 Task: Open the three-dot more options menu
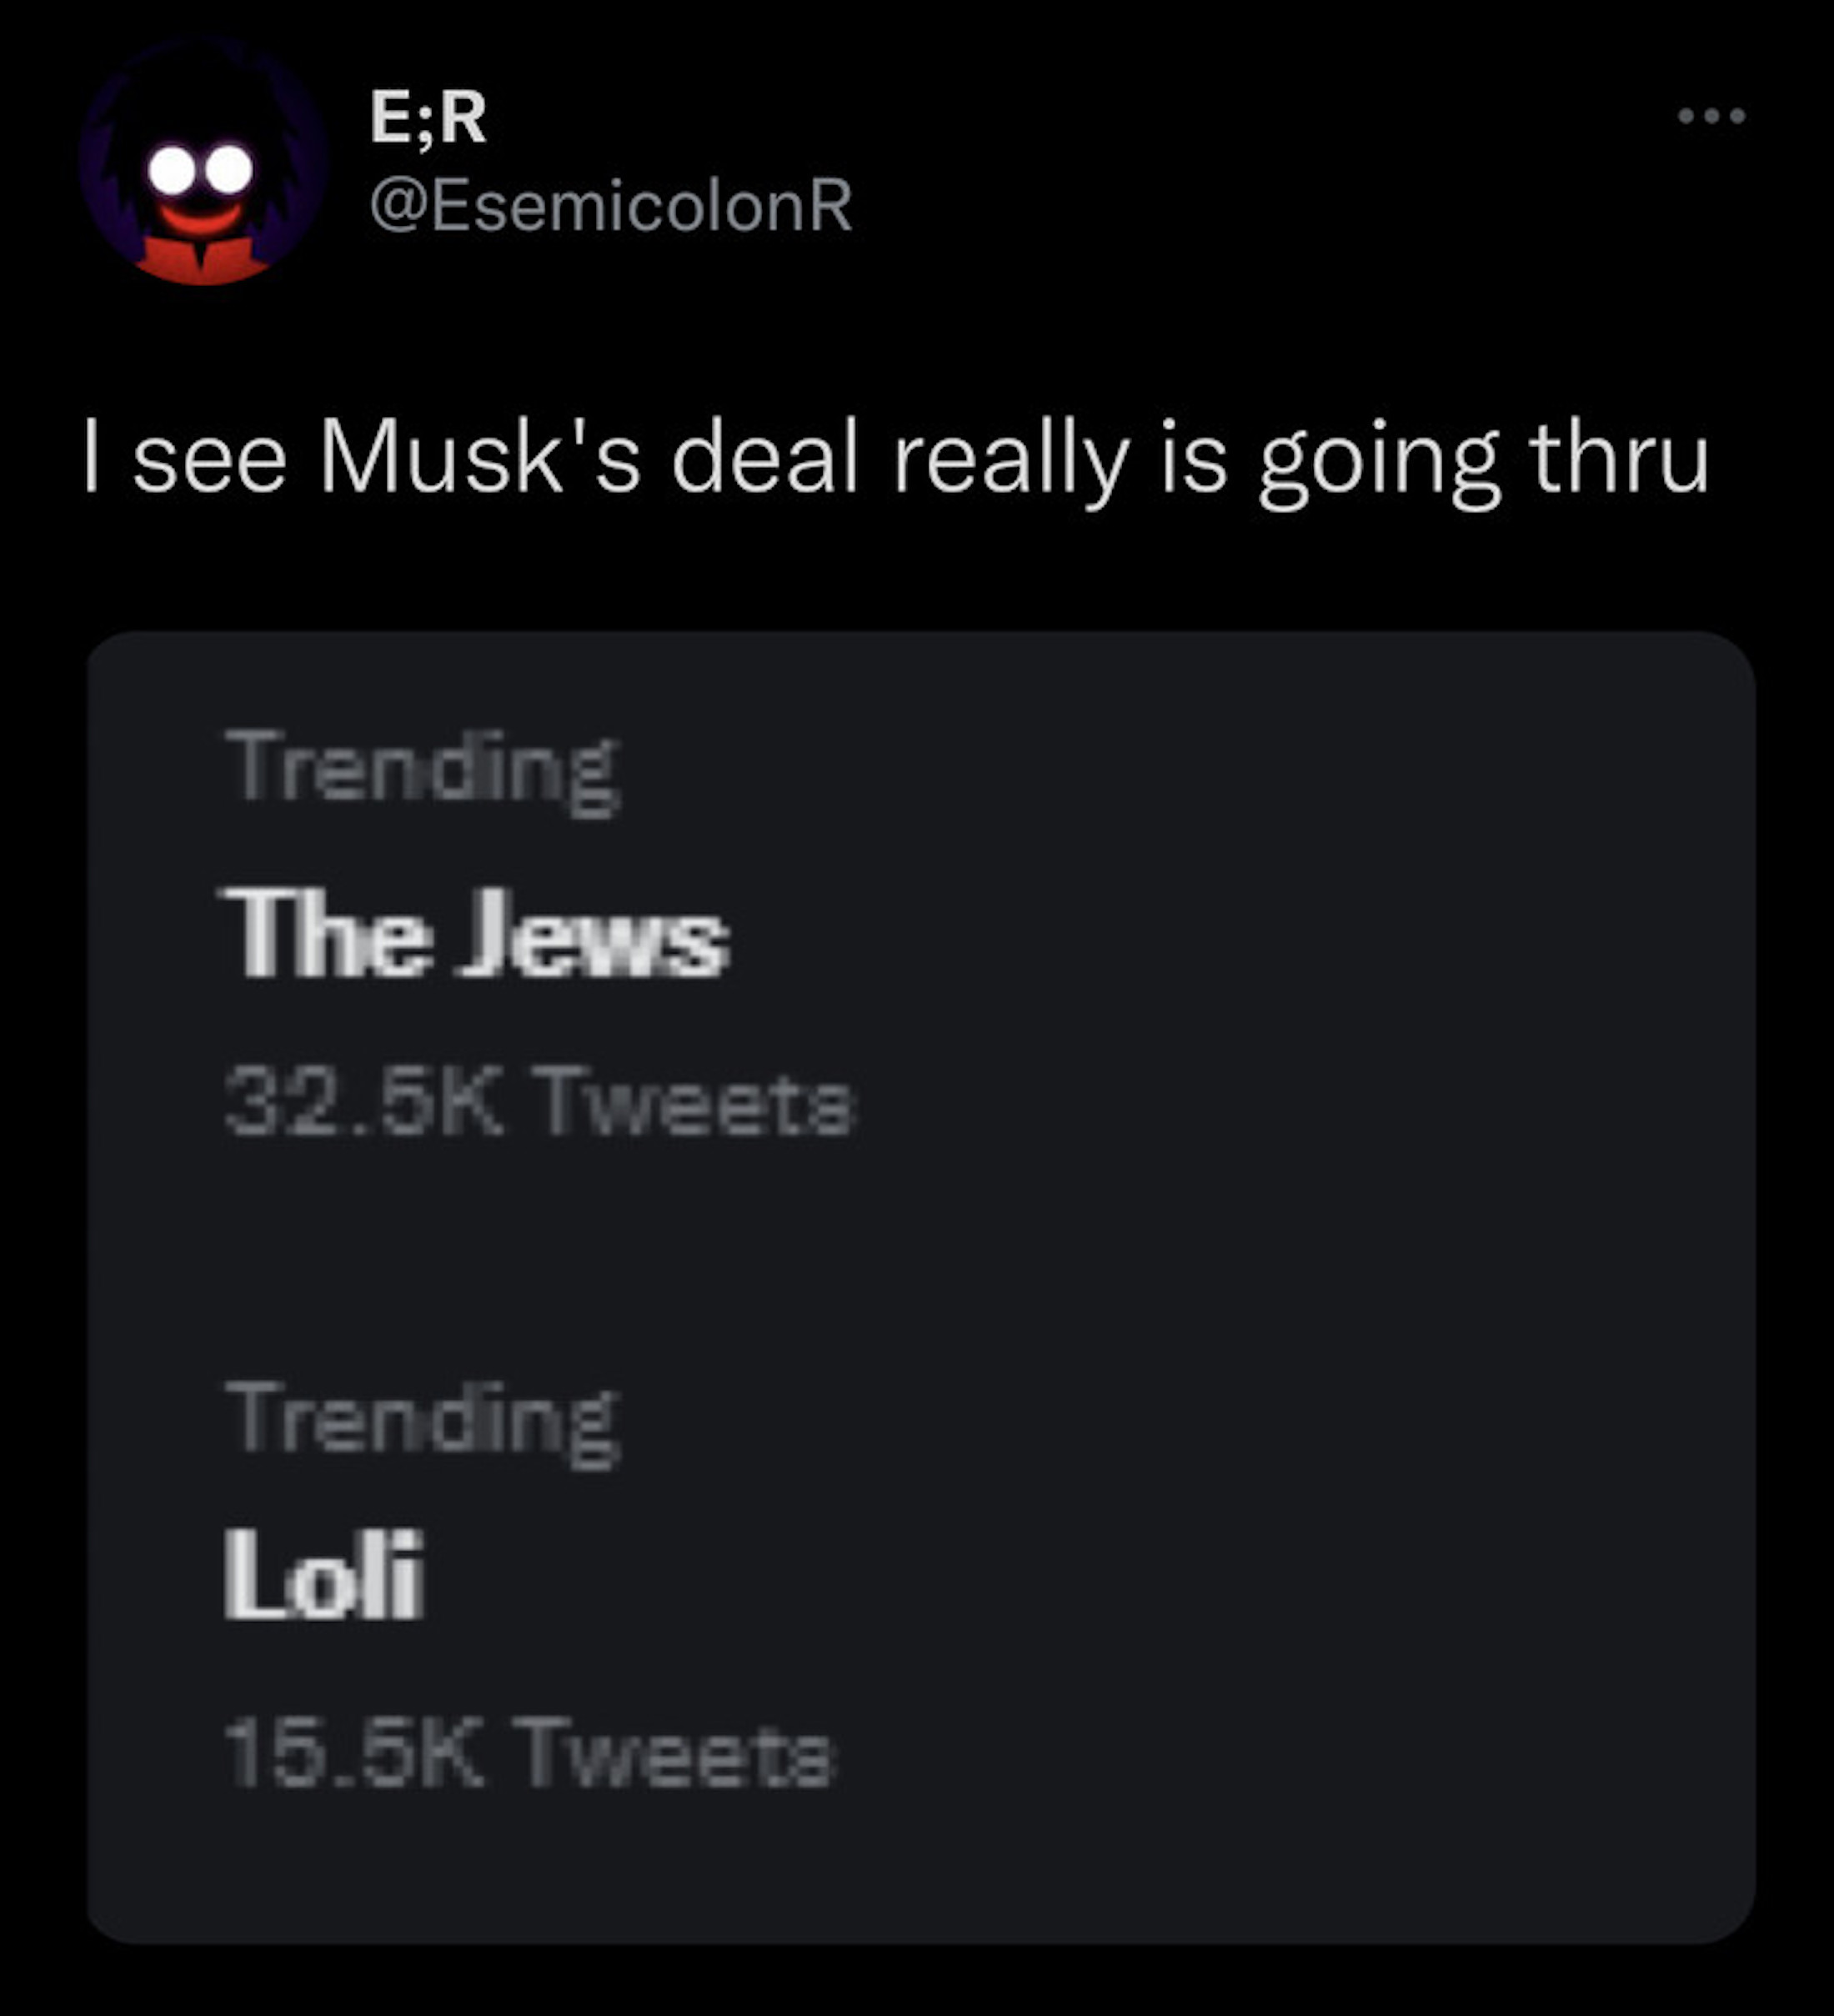1711,116
